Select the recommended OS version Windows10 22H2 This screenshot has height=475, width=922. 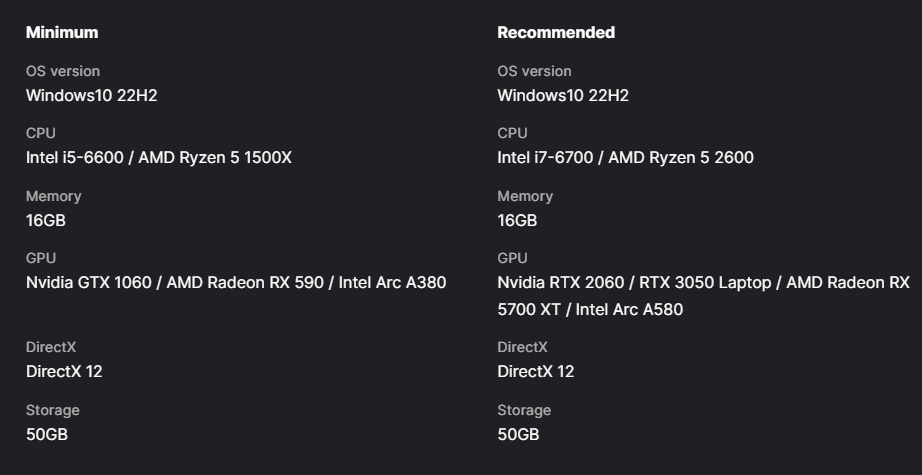(563, 95)
